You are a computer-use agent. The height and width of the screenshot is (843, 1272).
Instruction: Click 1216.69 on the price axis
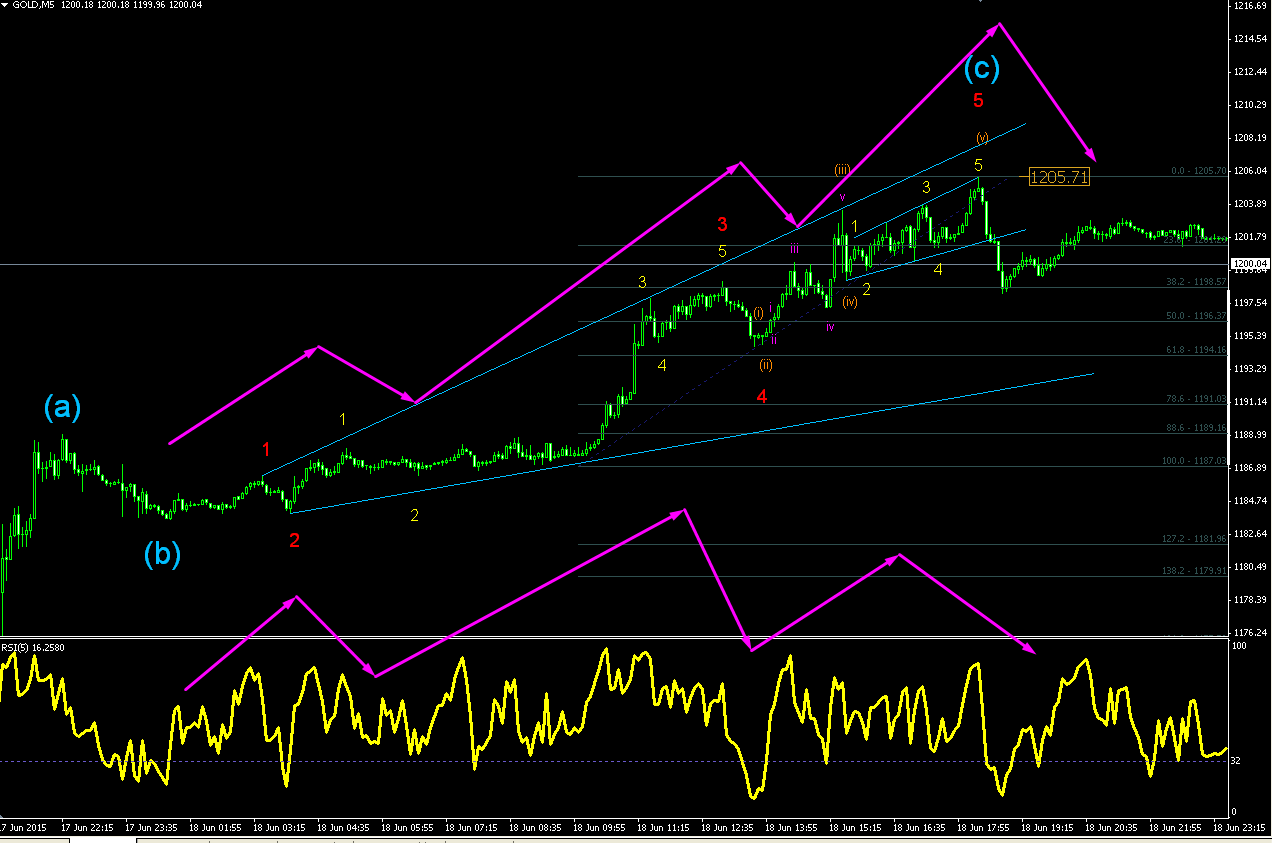pyautogui.click(x=1250, y=6)
